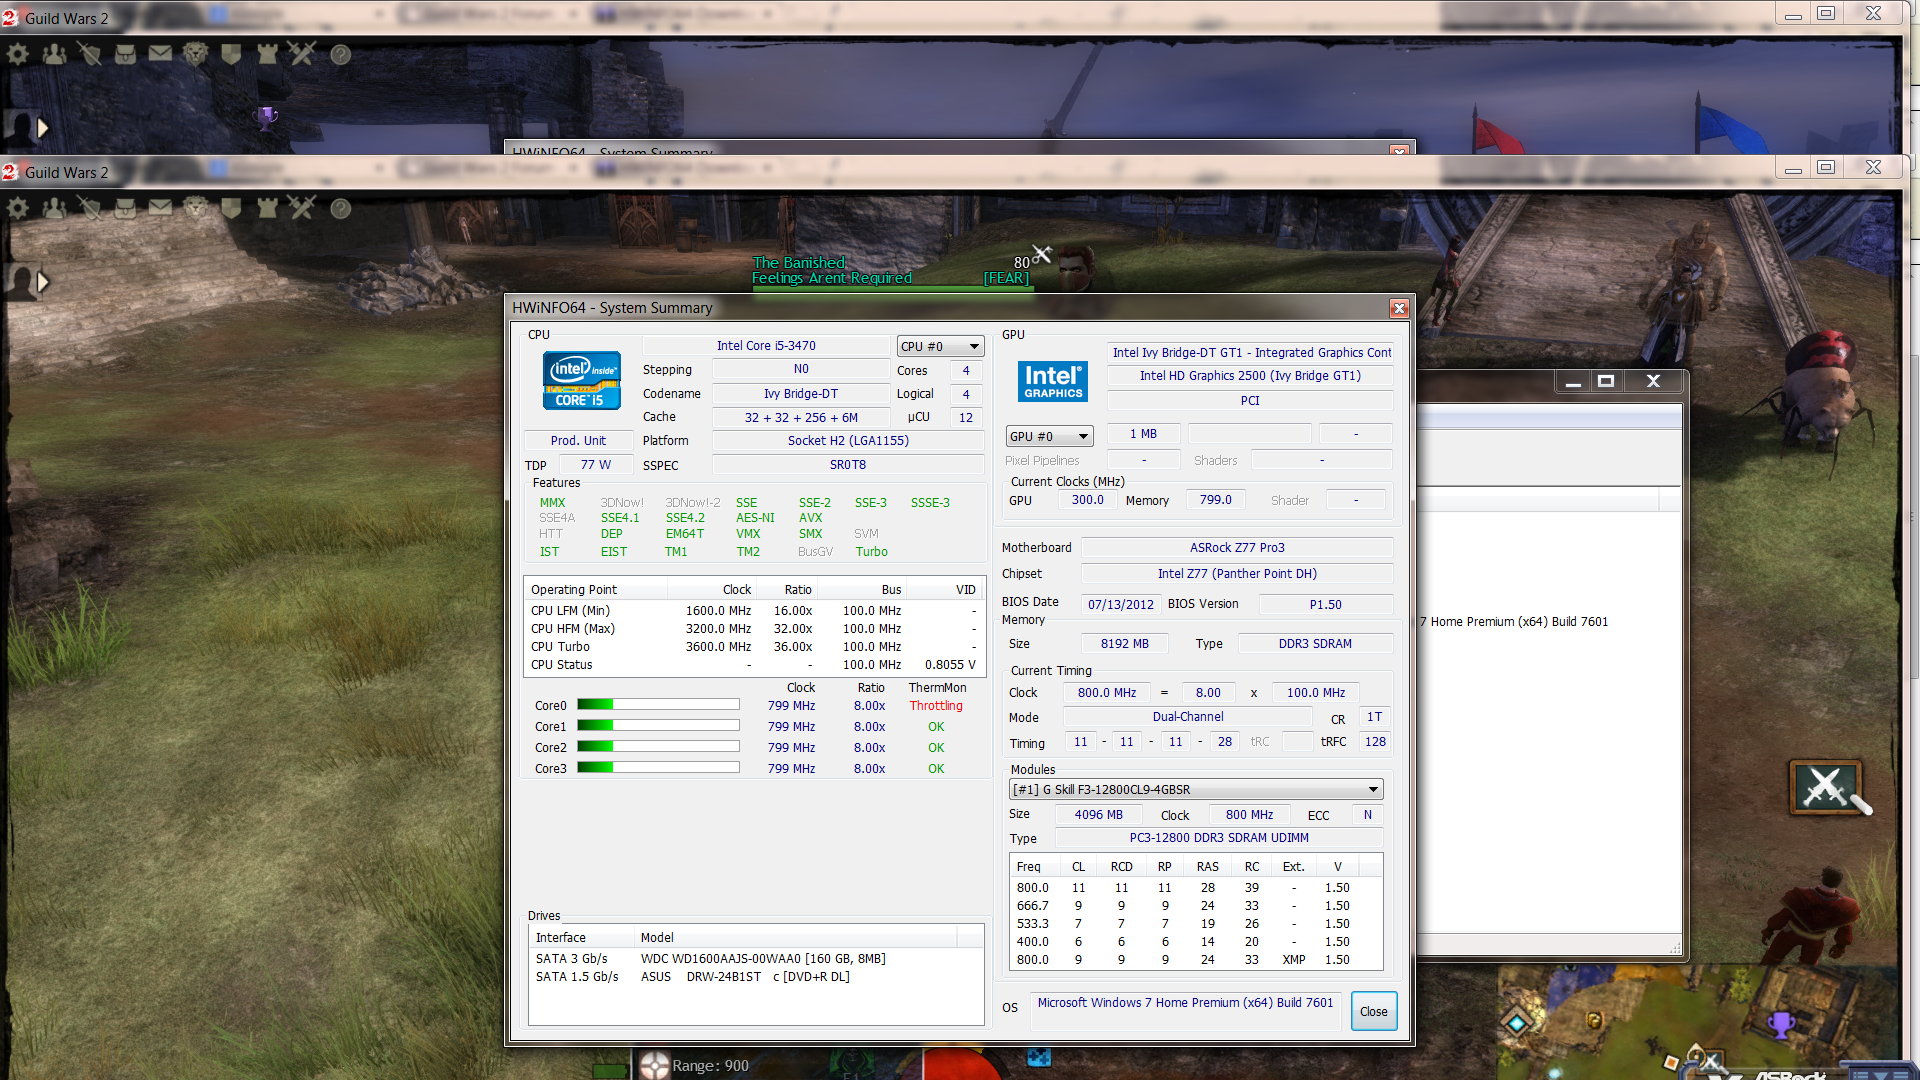Open guild shield icon in lower game window
Viewport: 1920px width, 1080px height.
tap(231, 208)
